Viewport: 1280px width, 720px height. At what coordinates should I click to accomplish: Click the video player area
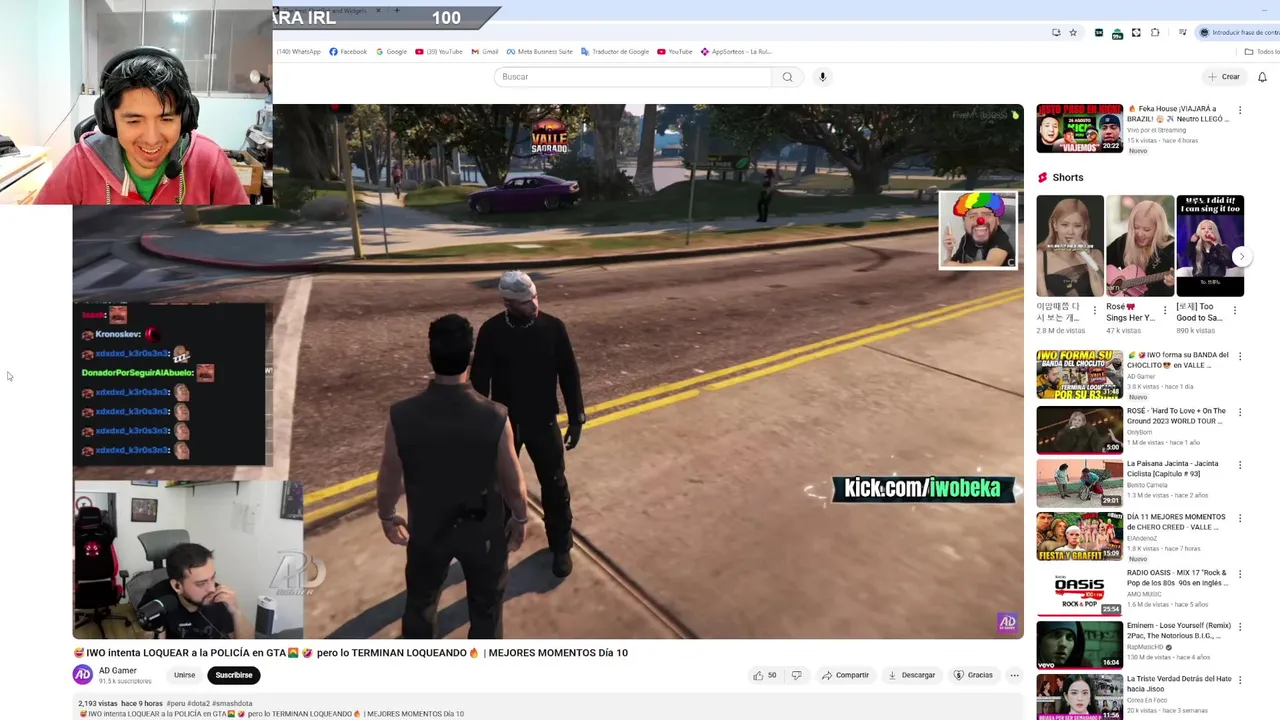(x=548, y=371)
